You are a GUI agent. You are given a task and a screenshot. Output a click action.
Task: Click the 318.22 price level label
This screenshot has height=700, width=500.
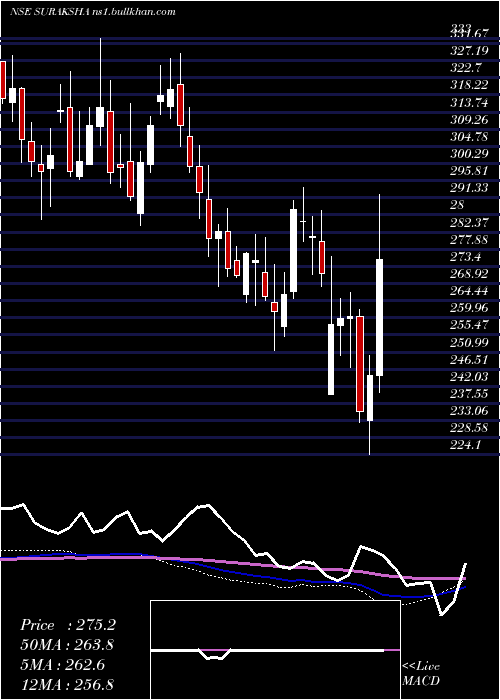tap(471, 86)
